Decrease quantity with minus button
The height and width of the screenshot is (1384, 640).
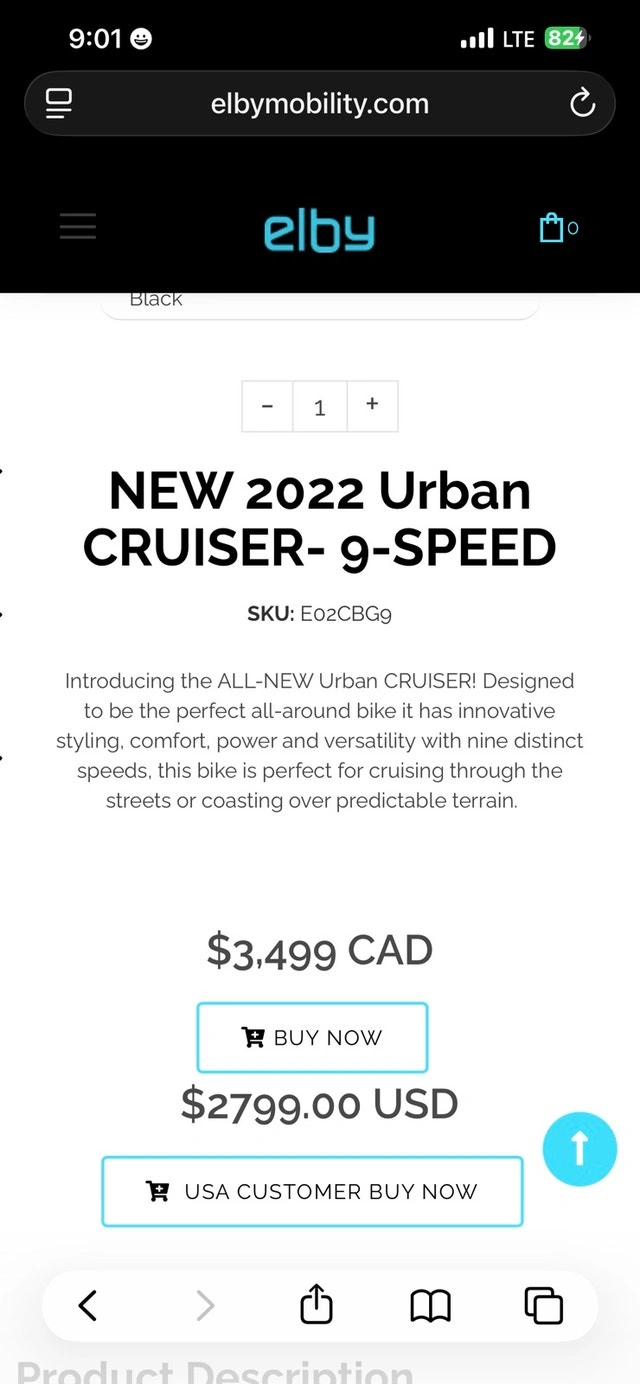click(267, 406)
